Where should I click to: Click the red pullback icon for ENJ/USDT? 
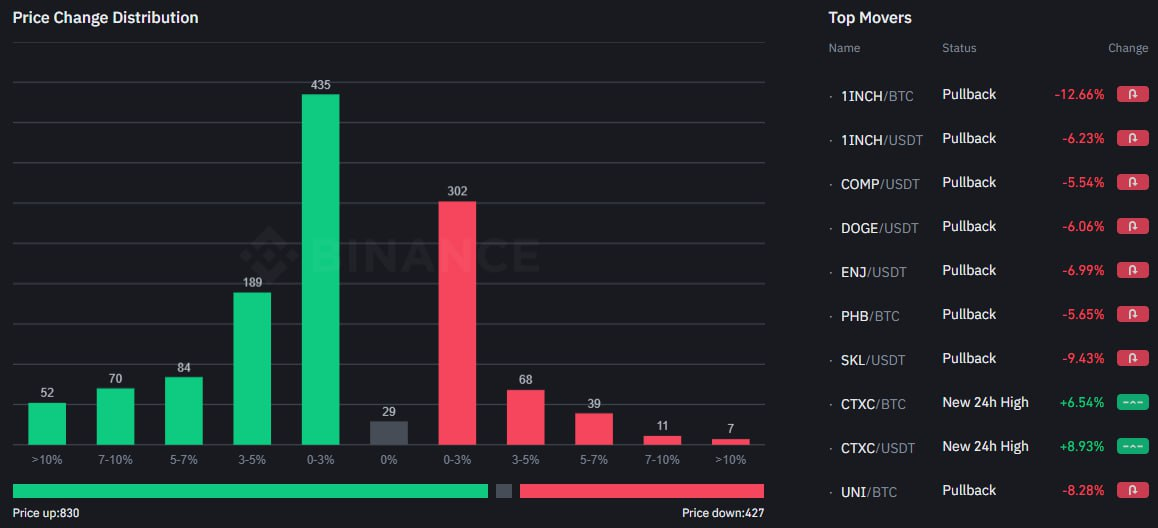tap(1133, 270)
